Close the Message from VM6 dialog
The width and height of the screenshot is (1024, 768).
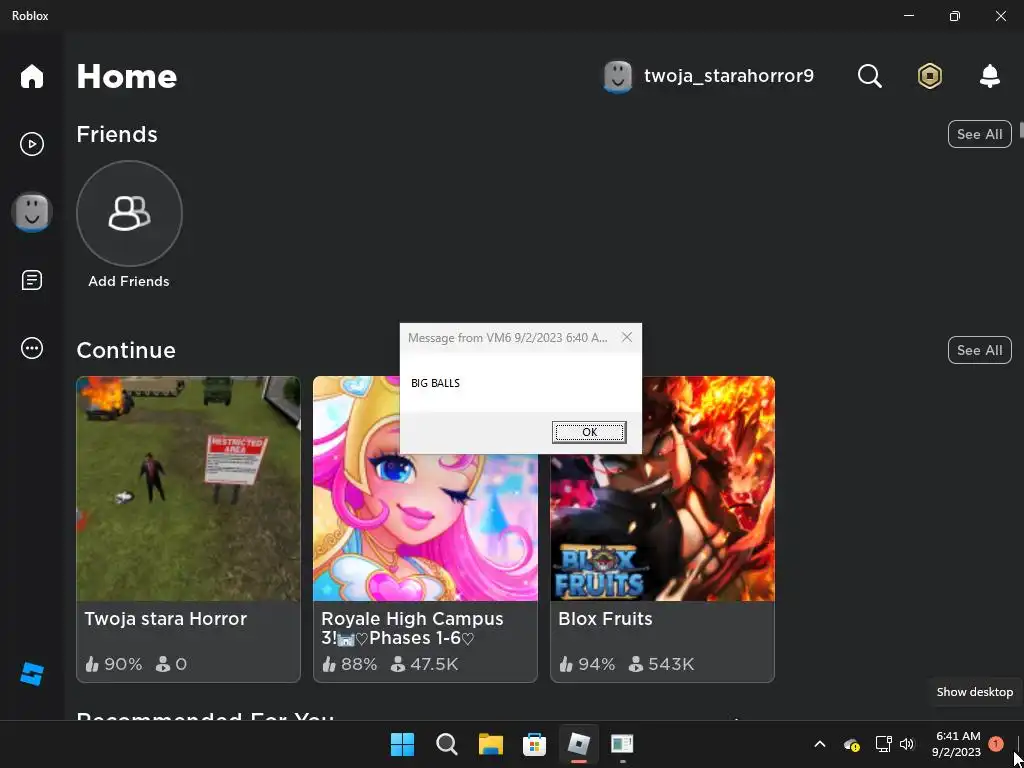(626, 337)
